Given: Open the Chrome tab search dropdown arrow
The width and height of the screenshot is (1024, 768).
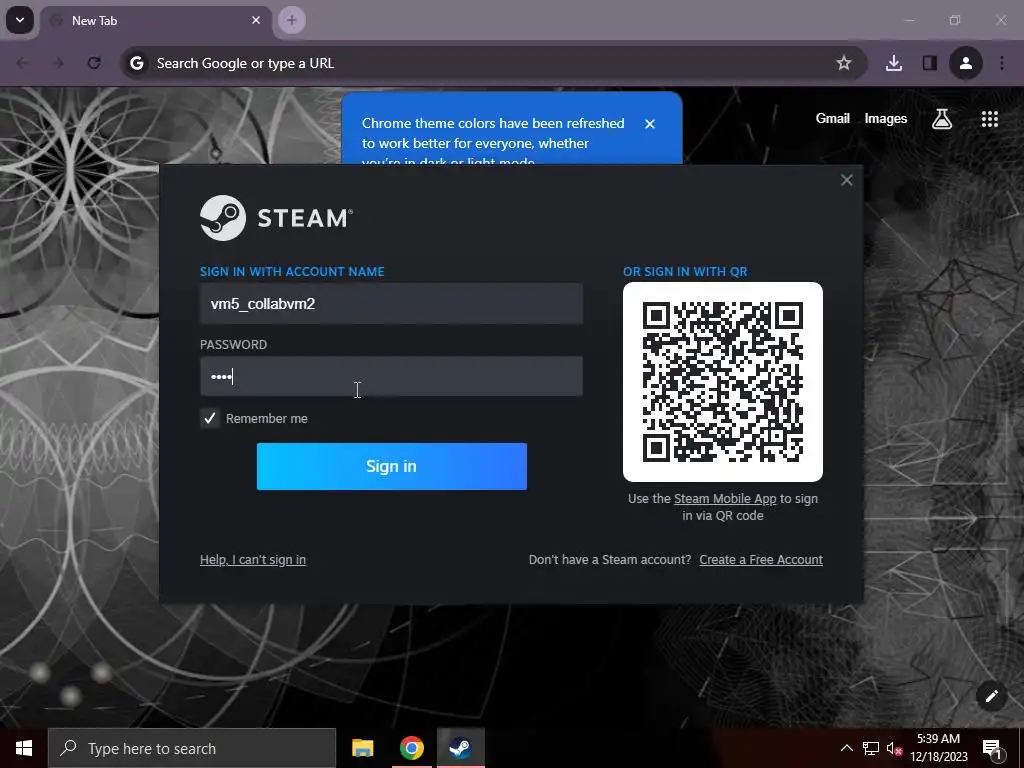Looking at the screenshot, I should tap(20, 20).
